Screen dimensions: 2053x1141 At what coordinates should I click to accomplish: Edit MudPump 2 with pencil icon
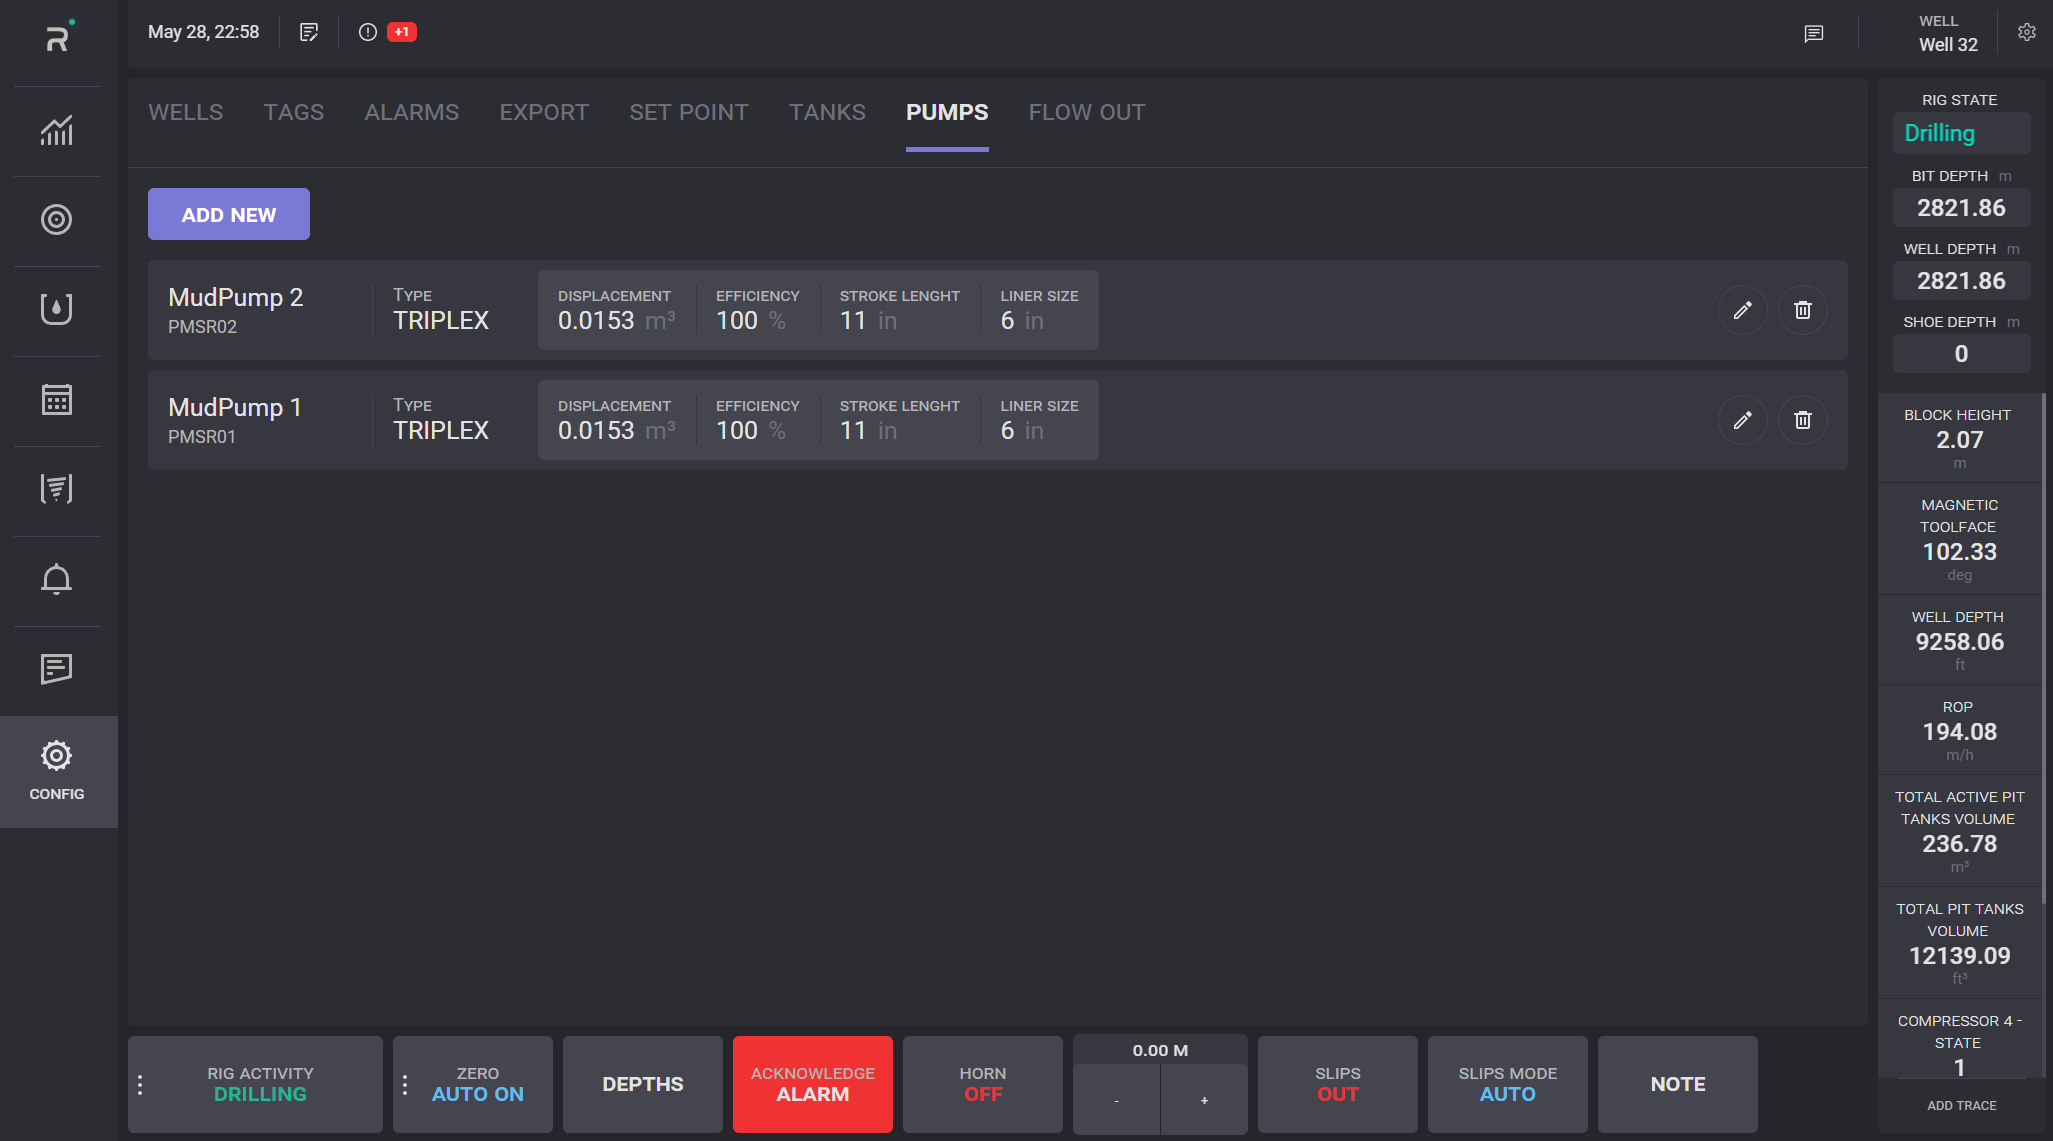click(1742, 310)
